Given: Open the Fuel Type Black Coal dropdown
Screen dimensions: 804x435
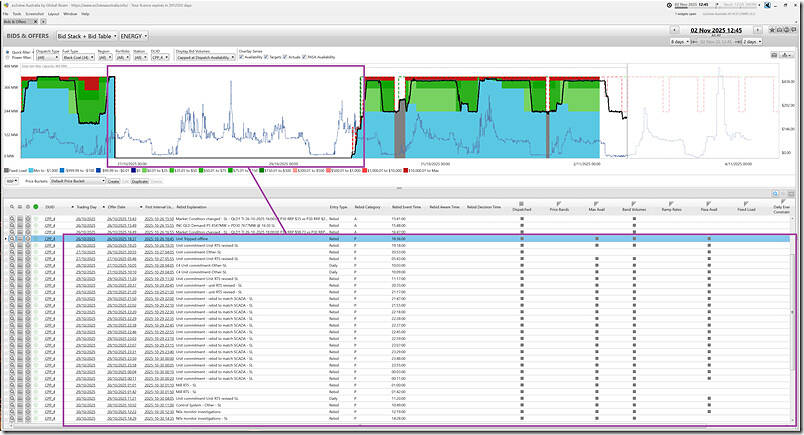Looking at the screenshot, I should 78,57.
